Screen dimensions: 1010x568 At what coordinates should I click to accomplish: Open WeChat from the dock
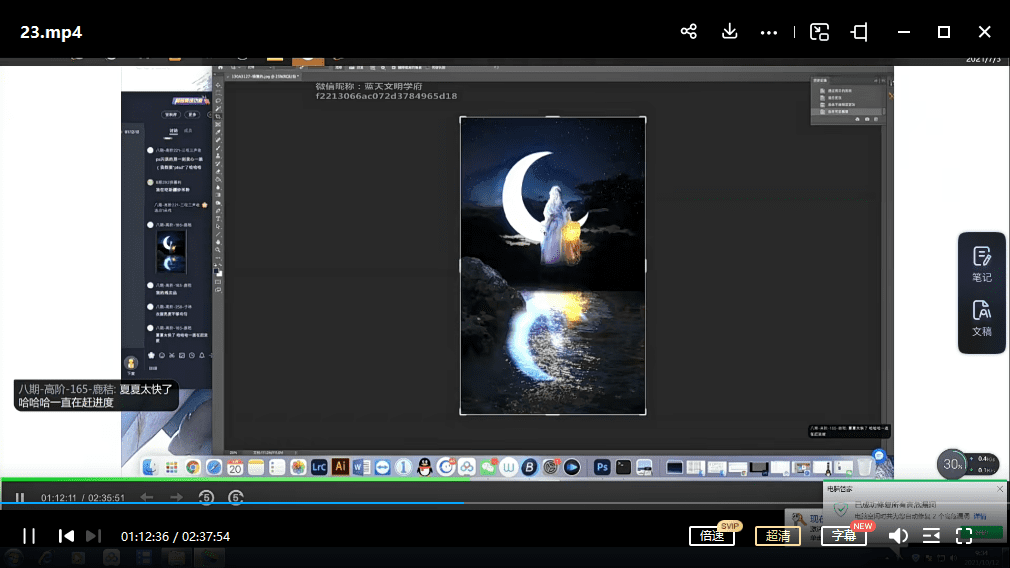[488, 468]
